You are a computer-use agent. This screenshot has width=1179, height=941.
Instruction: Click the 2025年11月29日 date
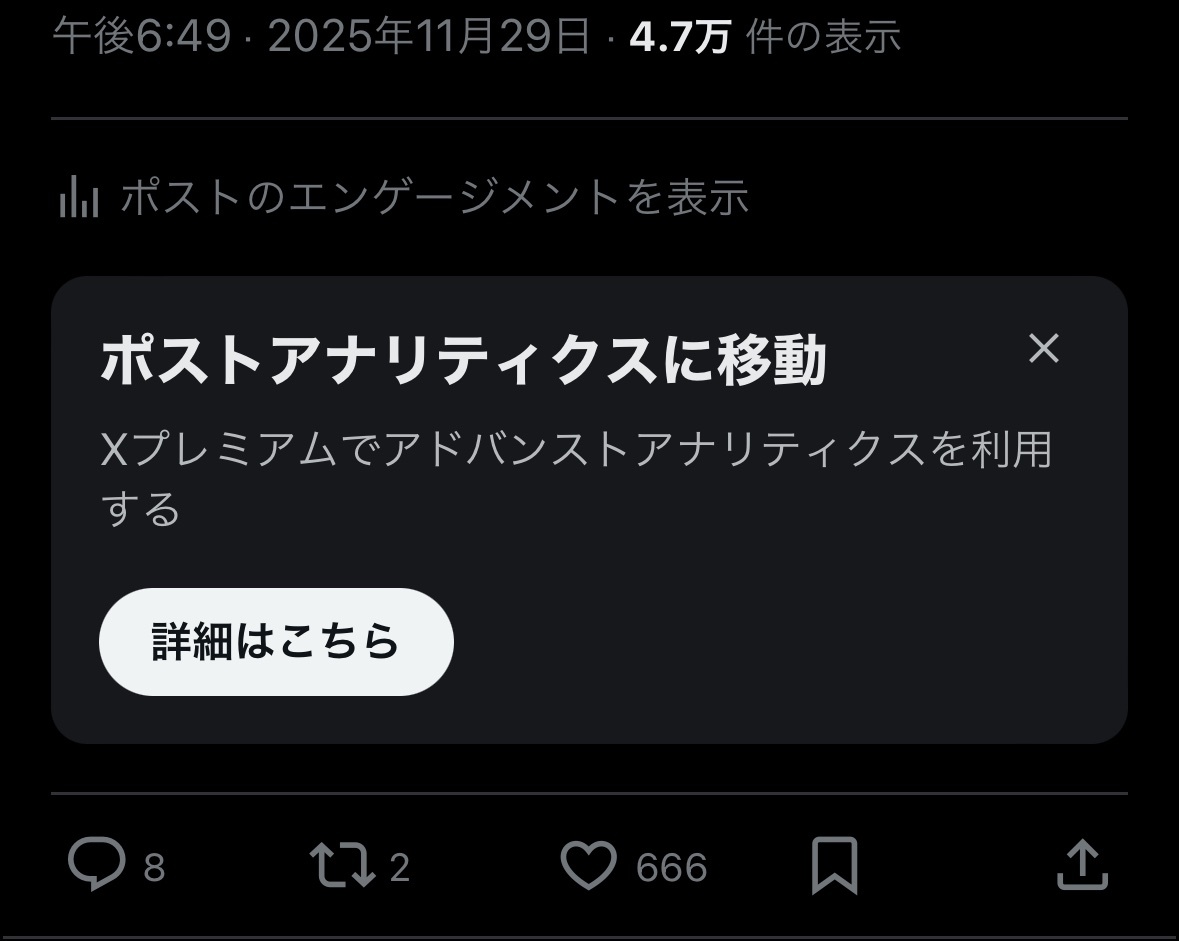coord(429,36)
